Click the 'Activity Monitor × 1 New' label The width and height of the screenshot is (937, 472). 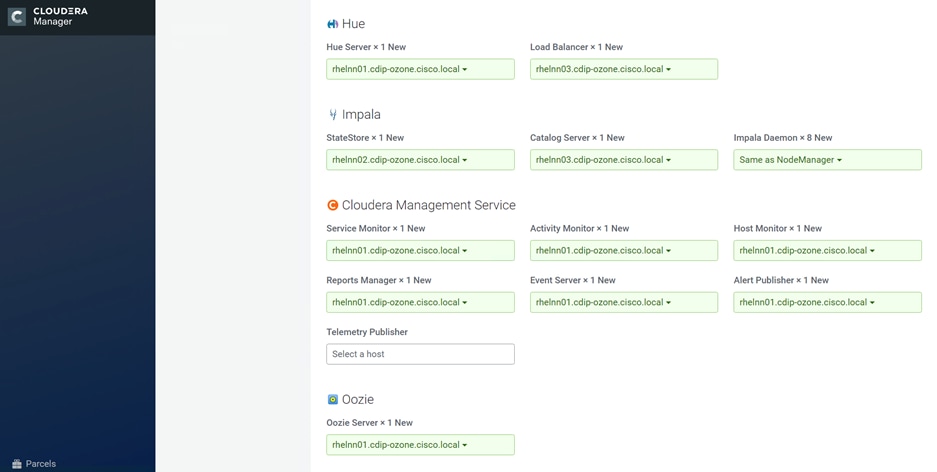[580, 228]
